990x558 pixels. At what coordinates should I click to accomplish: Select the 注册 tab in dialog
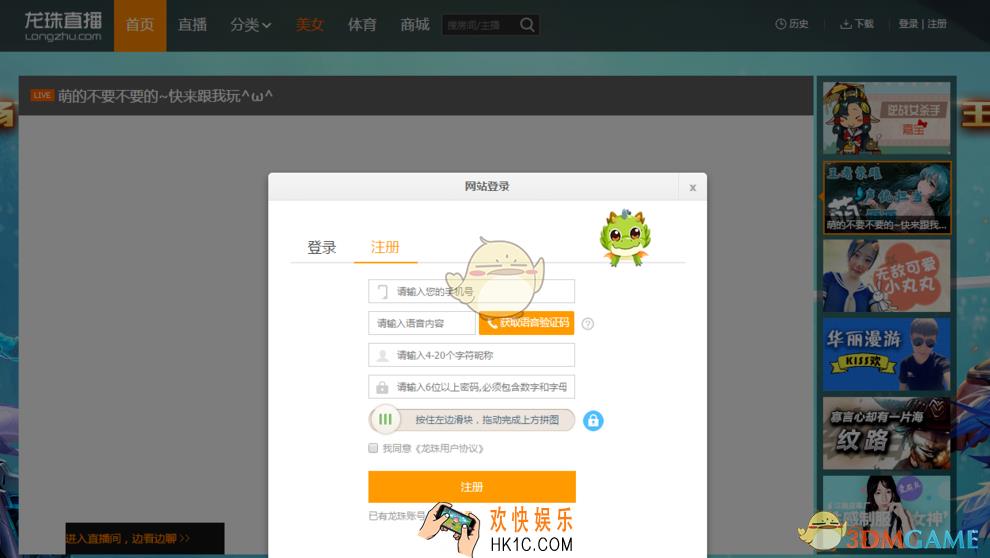click(385, 247)
